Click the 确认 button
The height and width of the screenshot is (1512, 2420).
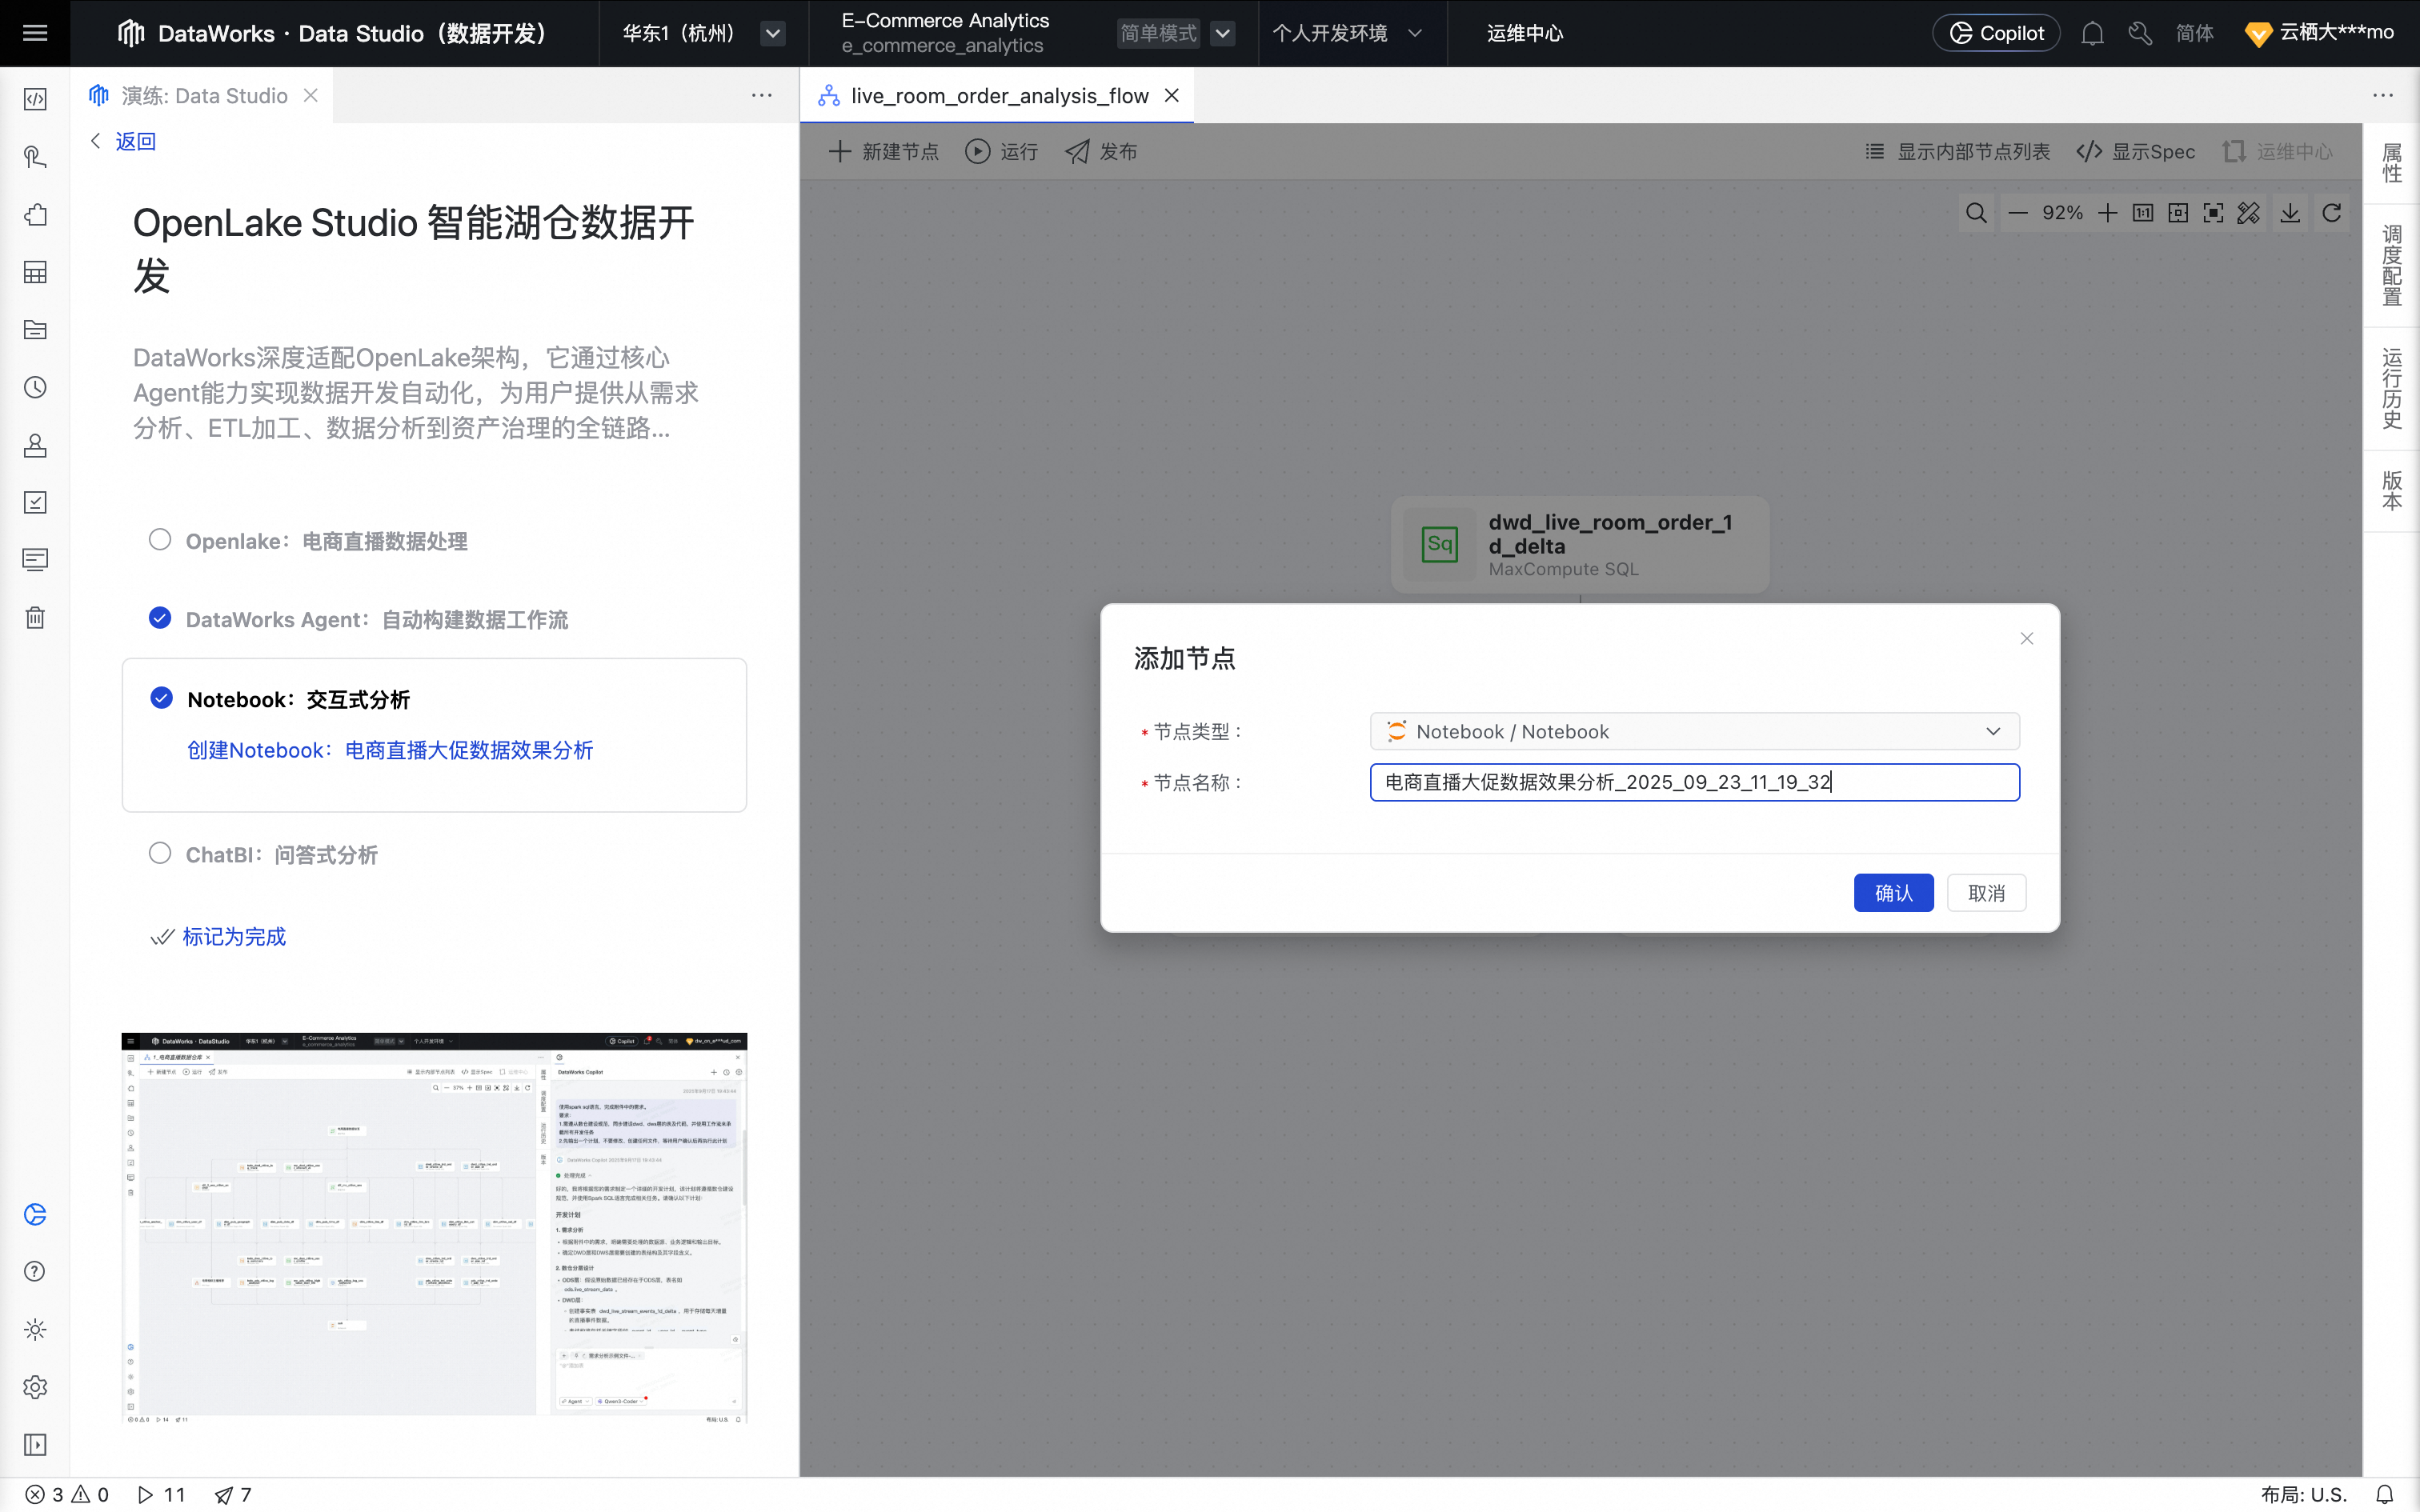pos(1893,893)
